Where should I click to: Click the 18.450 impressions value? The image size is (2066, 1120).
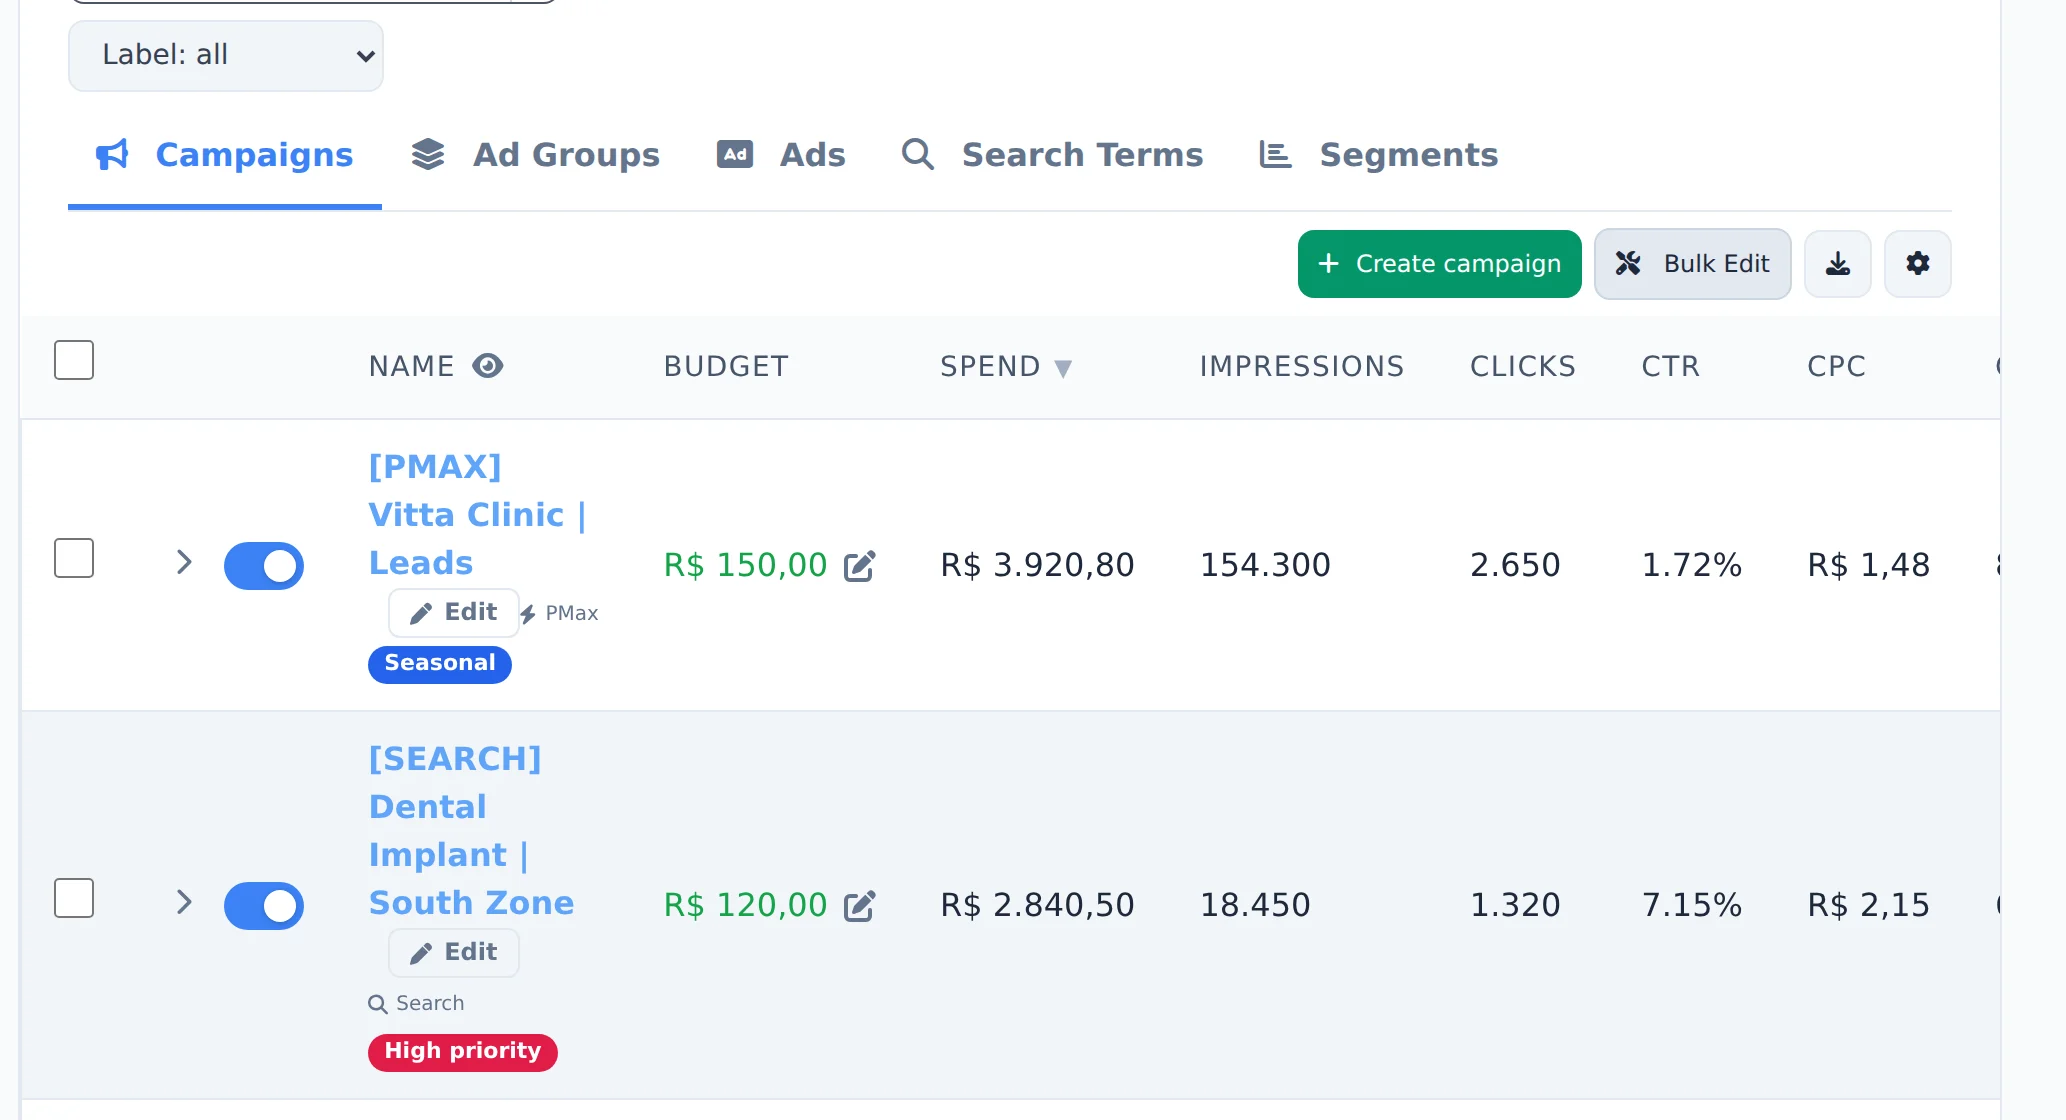point(1255,906)
